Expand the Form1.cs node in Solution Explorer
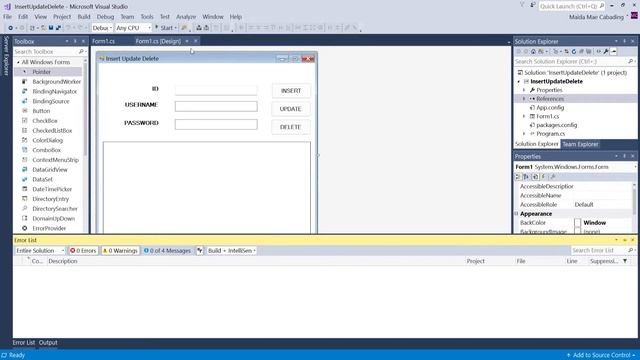The image size is (640, 360). tap(524, 116)
